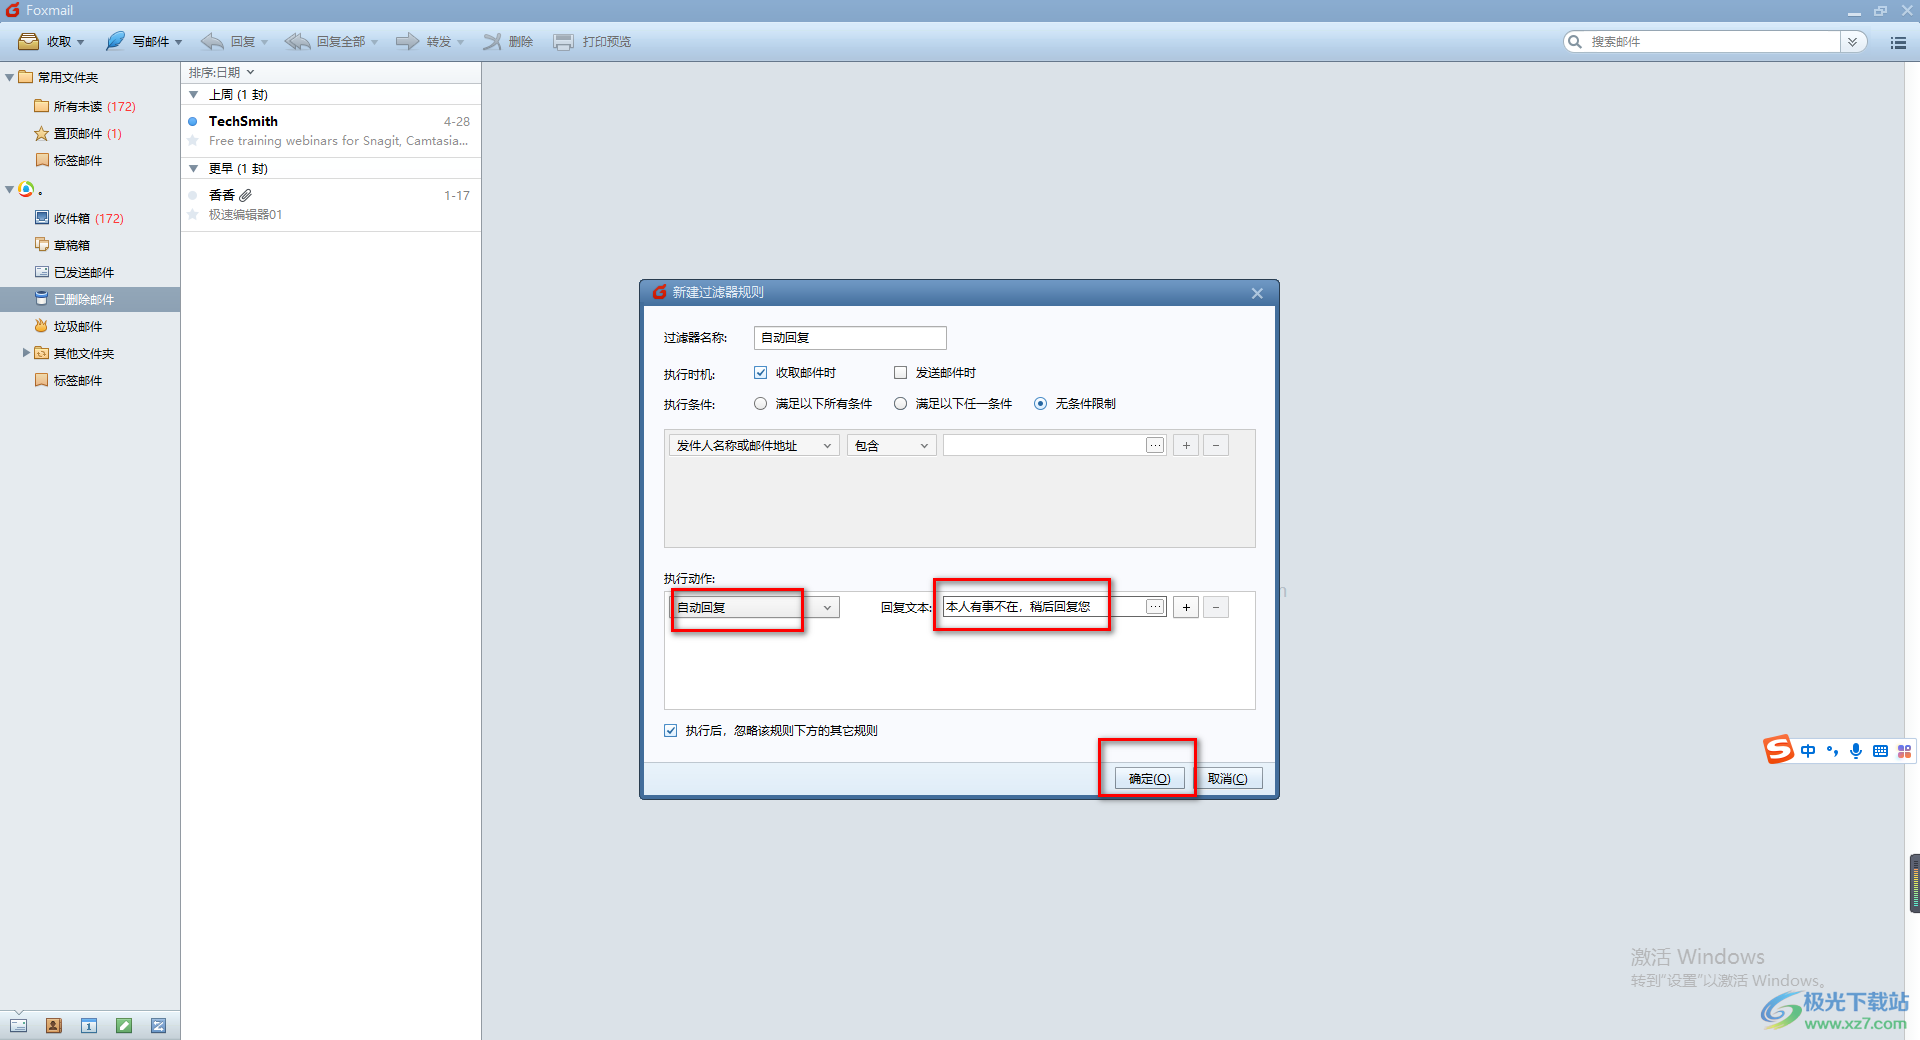This screenshot has width=1920, height=1040.
Task: Open the 收取 dropdown arrow
Action: point(81,42)
